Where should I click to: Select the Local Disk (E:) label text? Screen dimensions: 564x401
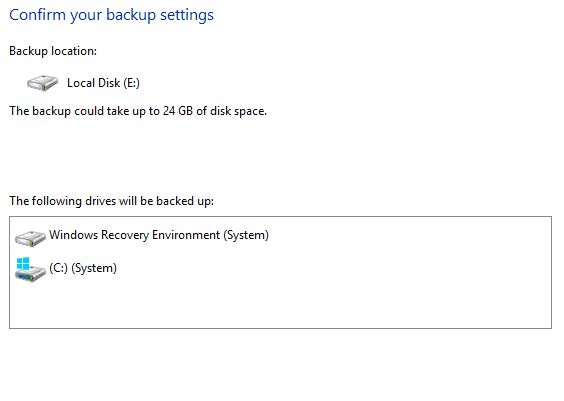pyautogui.click(x=103, y=83)
